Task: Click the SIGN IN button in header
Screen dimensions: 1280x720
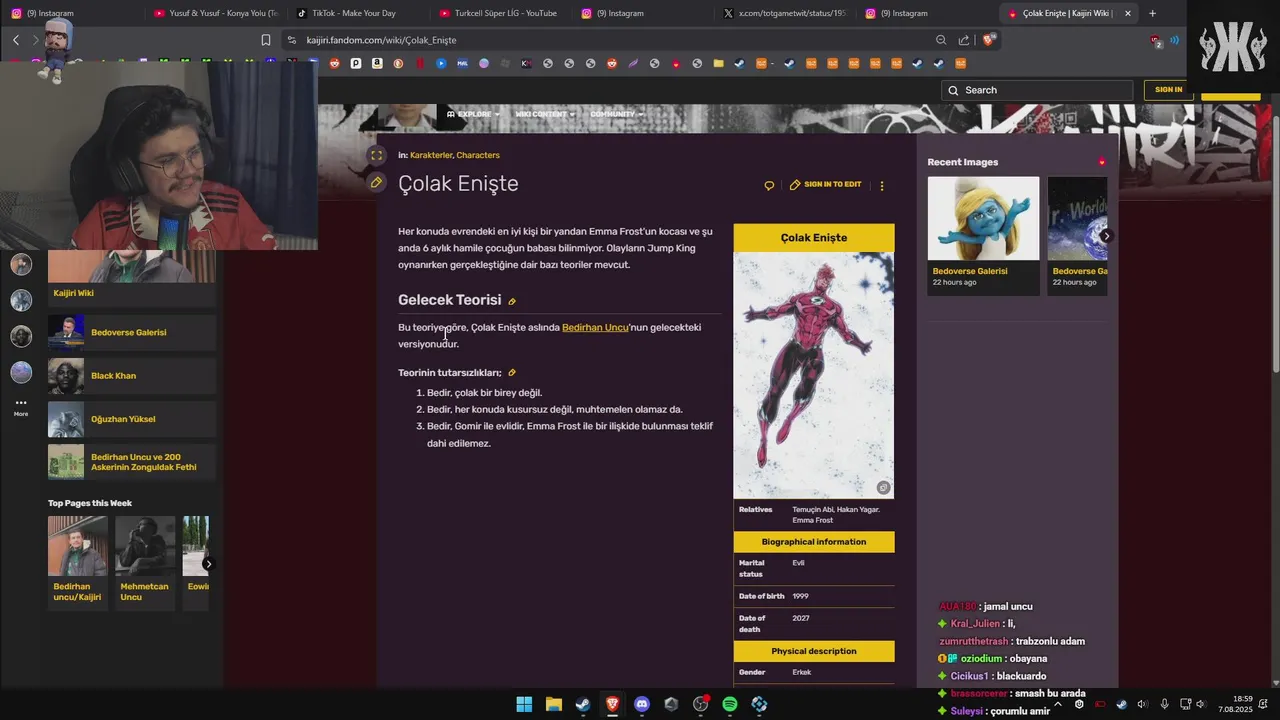Action: point(1168,90)
